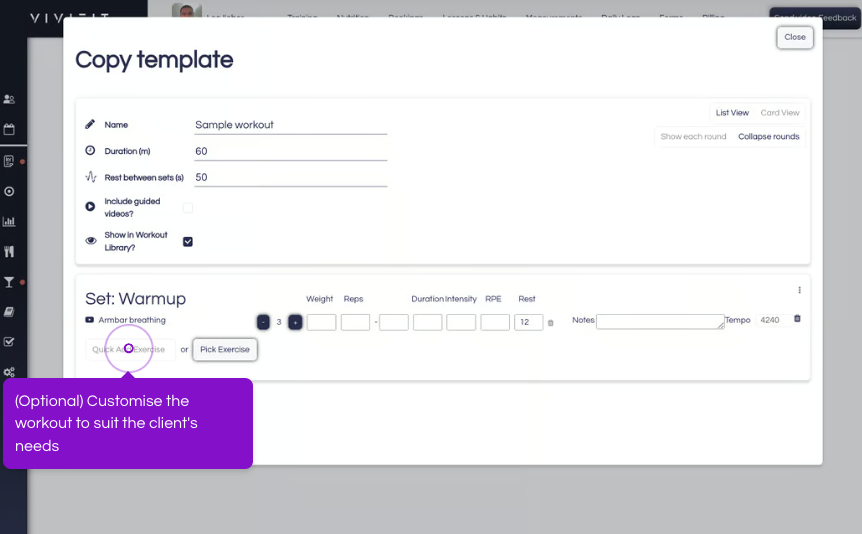Click the Notes text area
Image resolution: width=862 pixels, height=534 pixels.
[660, 321]
